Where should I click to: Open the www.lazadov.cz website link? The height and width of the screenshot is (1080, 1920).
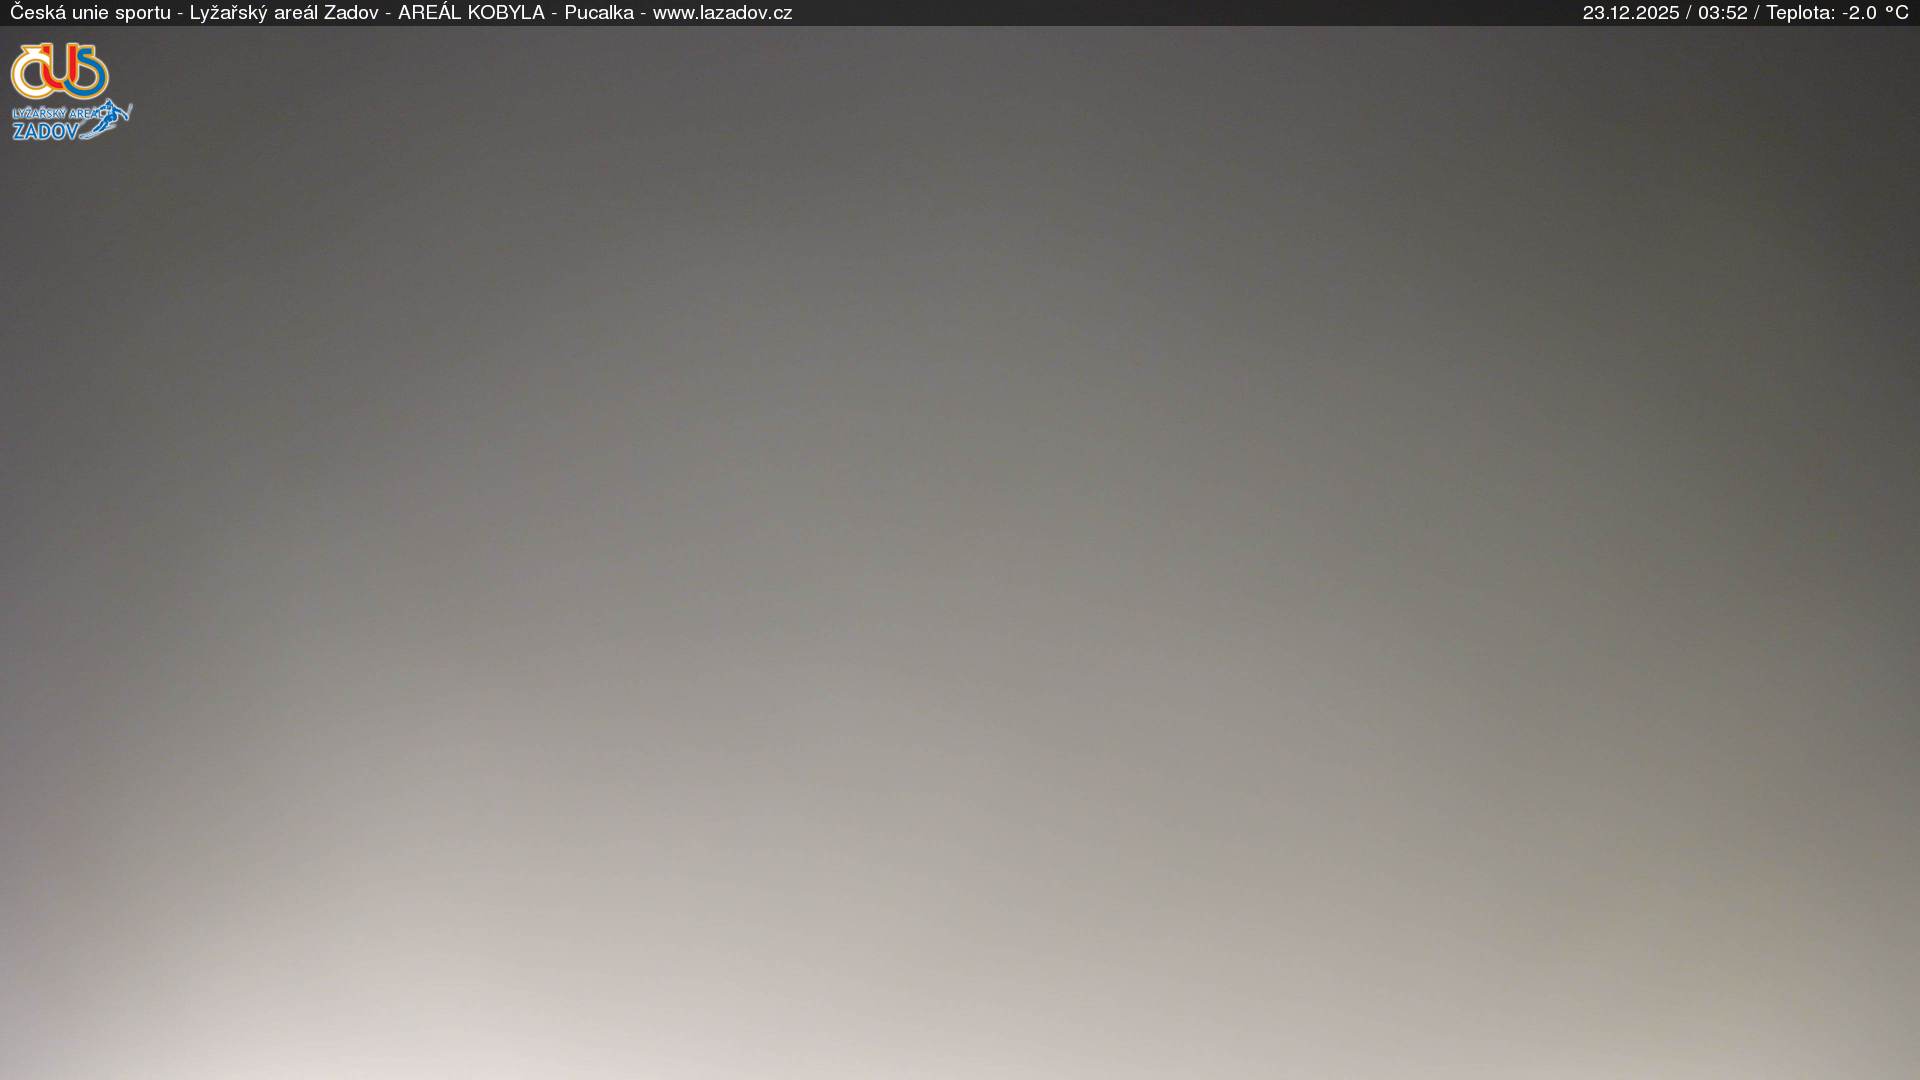[722, 13]
